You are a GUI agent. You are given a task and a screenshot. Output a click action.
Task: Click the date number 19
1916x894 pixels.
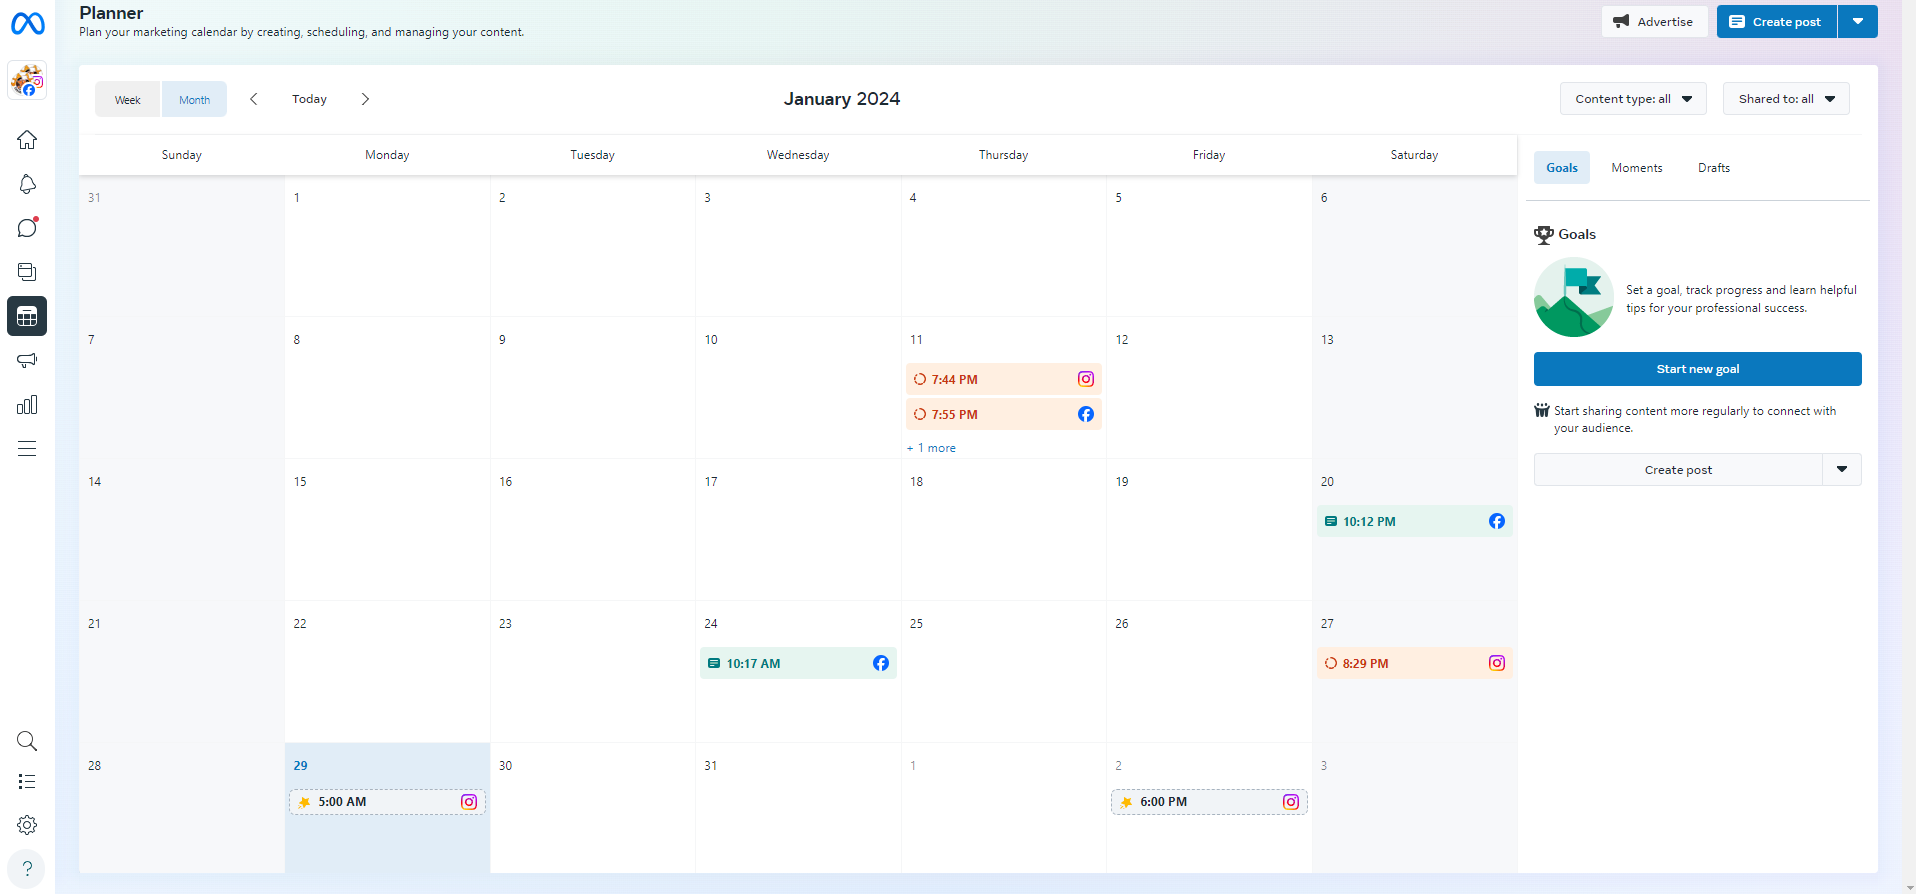[x=1122, y=482]
